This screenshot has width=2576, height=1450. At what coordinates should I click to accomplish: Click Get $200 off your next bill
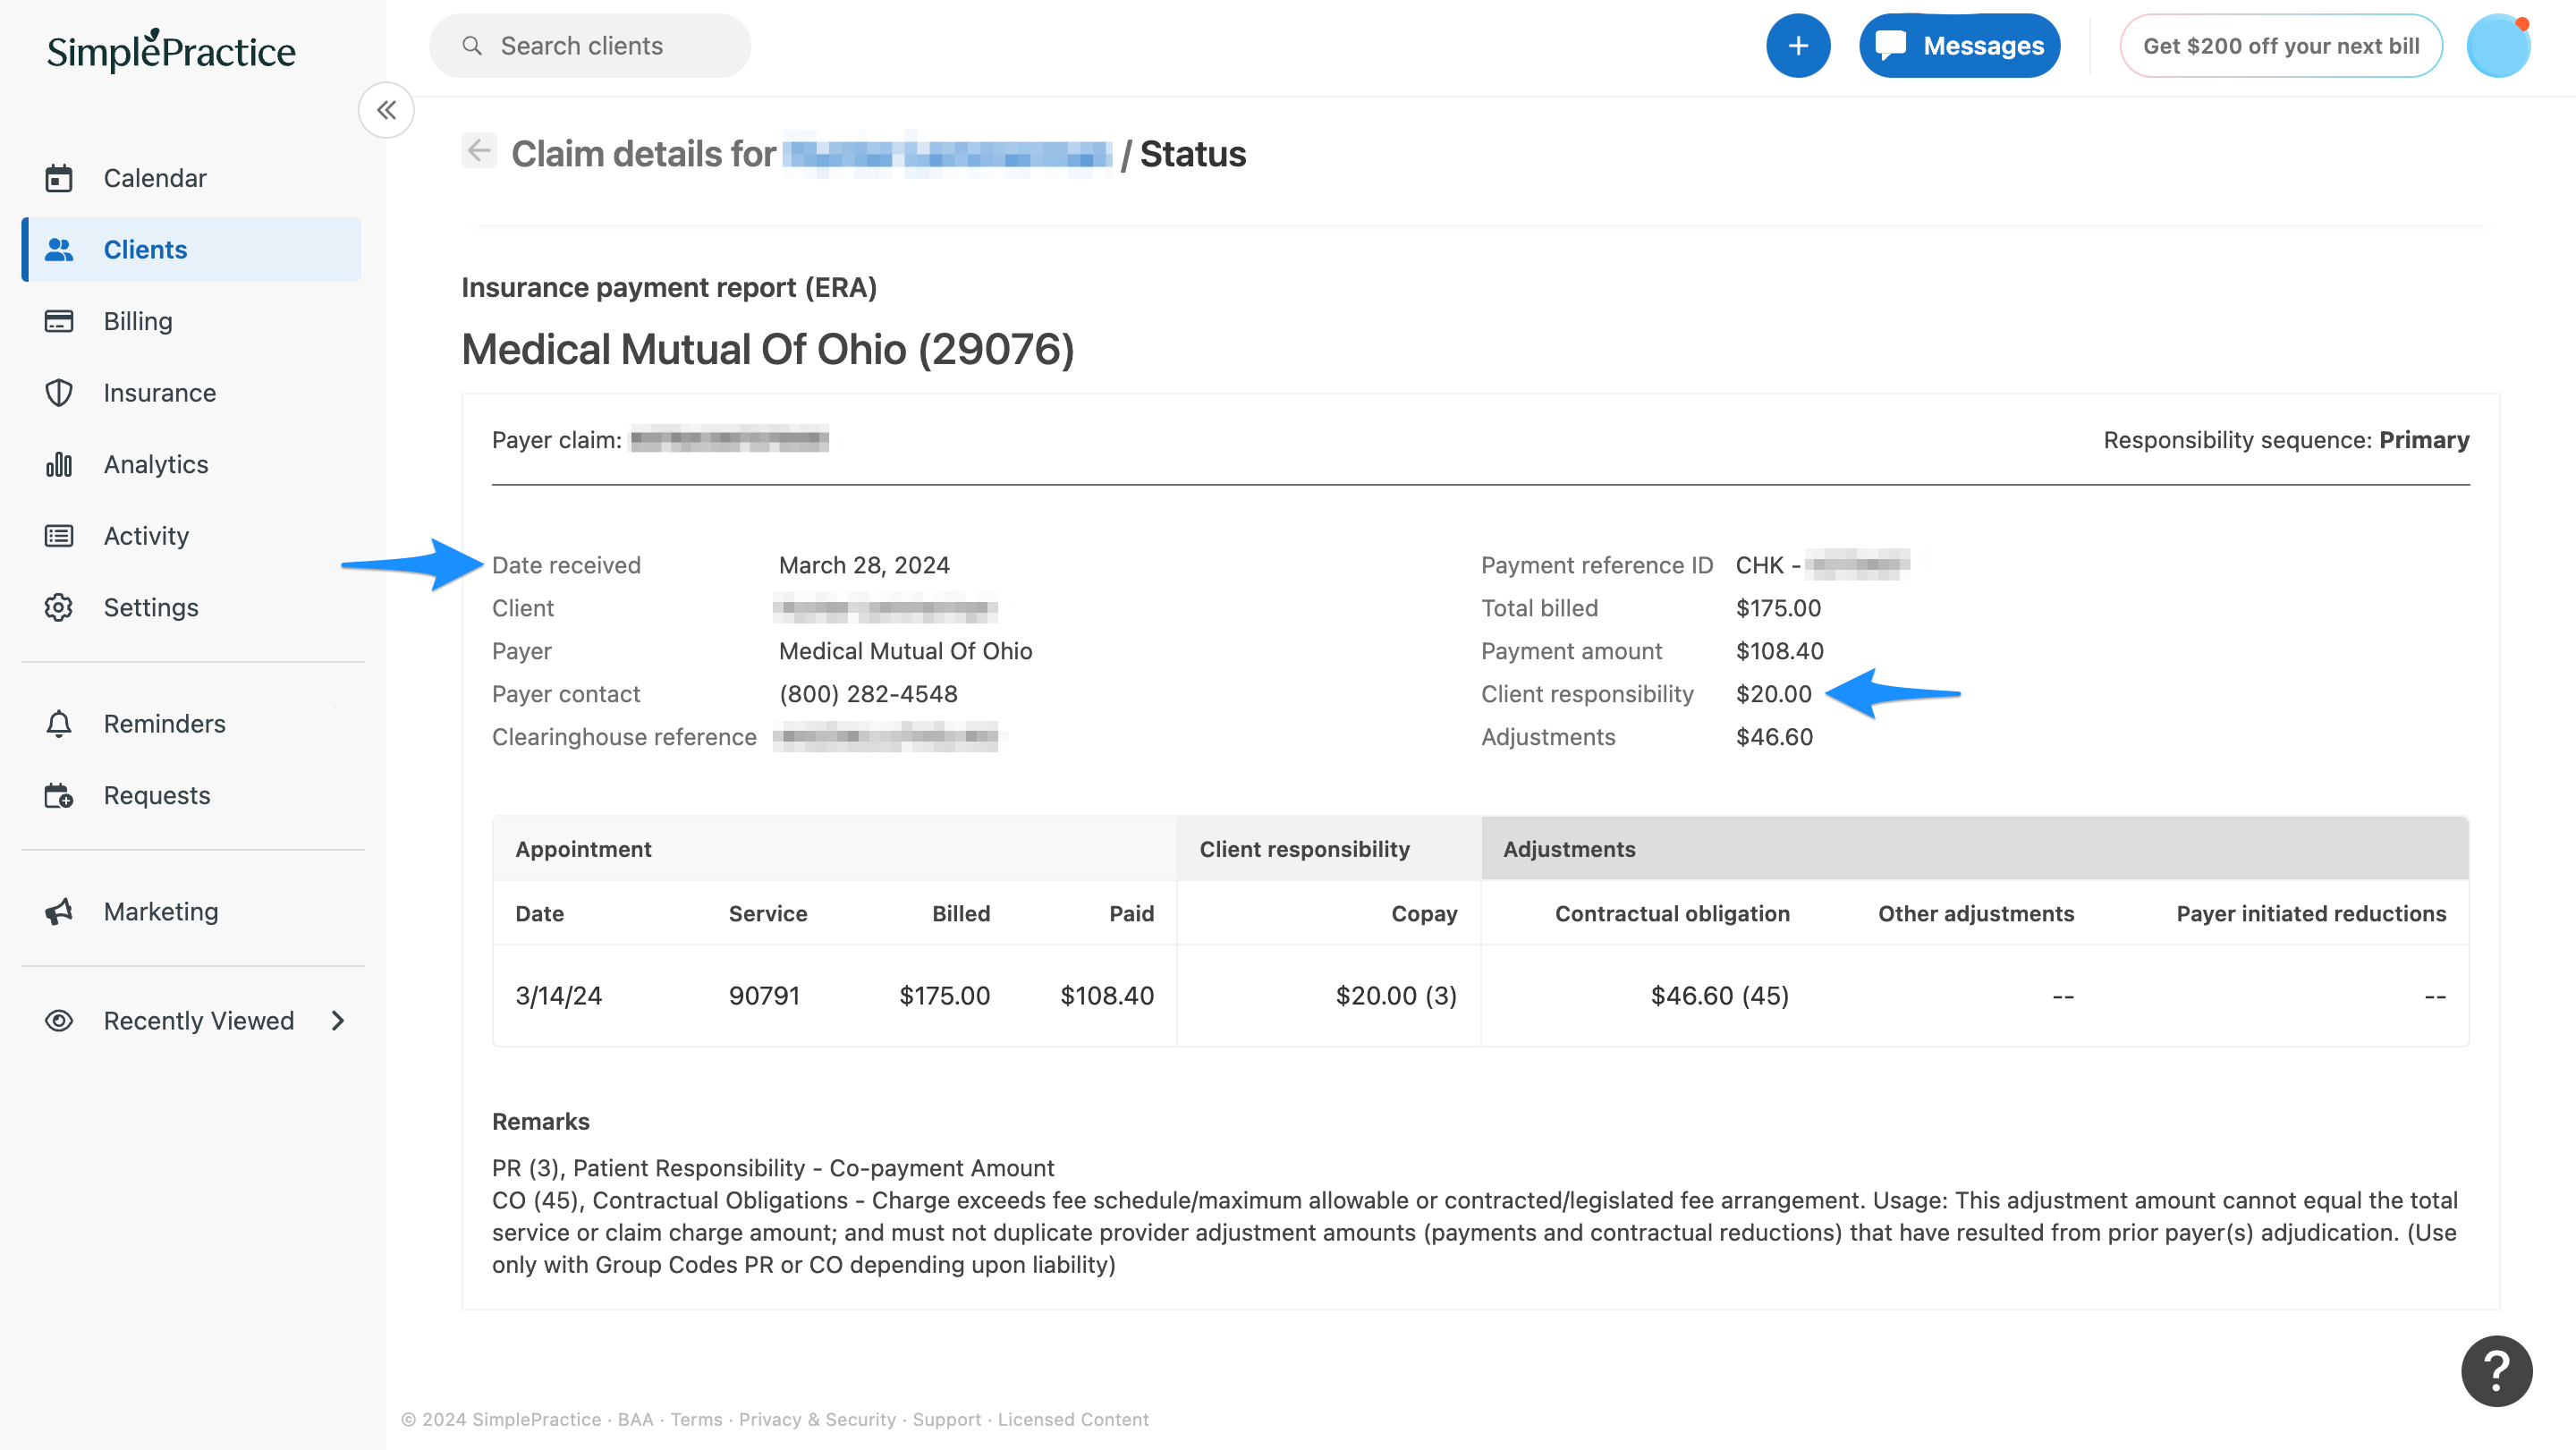click(2280, 46)
